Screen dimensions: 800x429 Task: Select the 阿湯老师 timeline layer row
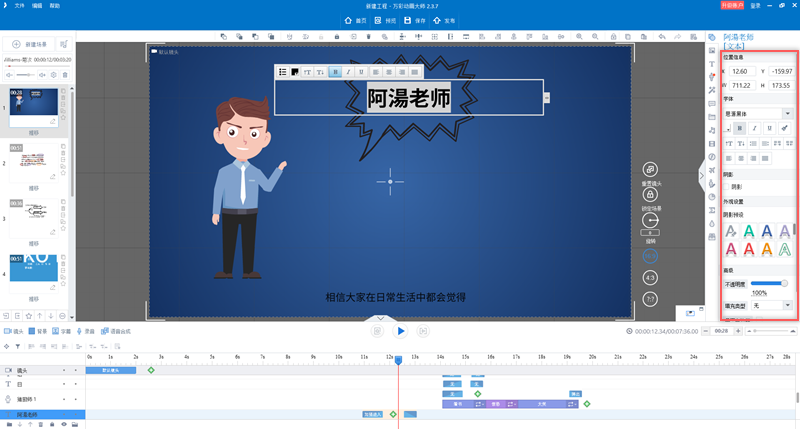[43, 414]
